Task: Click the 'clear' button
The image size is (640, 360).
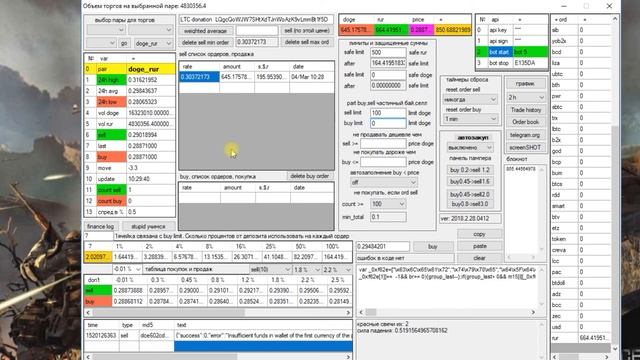Action: pyautogui.click(x=479, y=258)
